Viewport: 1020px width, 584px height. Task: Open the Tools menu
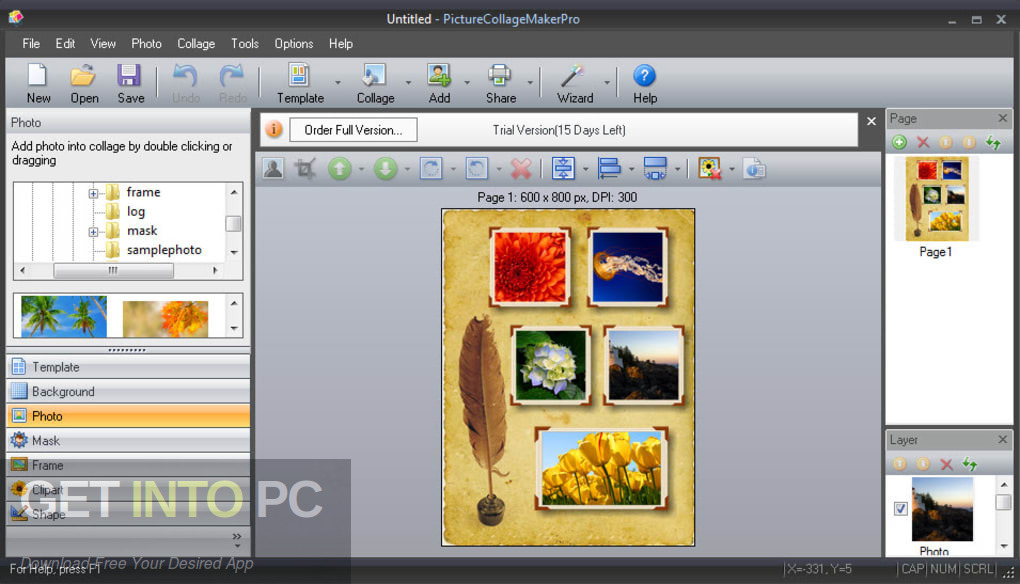point(244,43)
